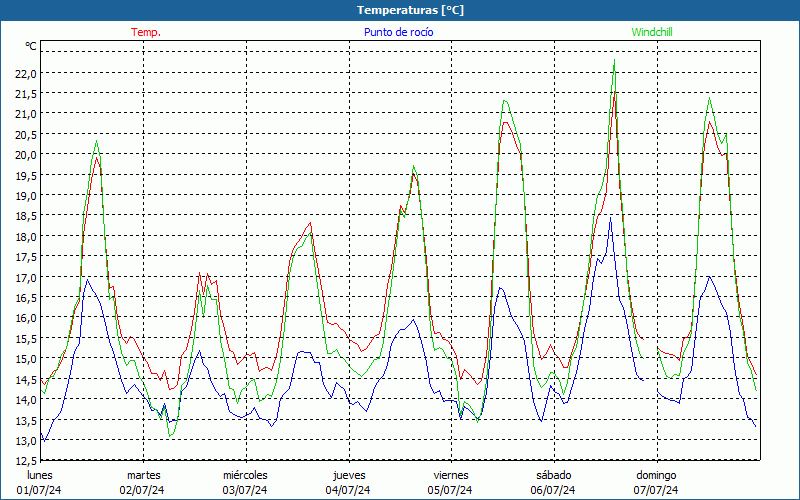Click the 'Temperaturas [°C]' chart title
Viewport: 800px width, 500px height.
(410, 10)
